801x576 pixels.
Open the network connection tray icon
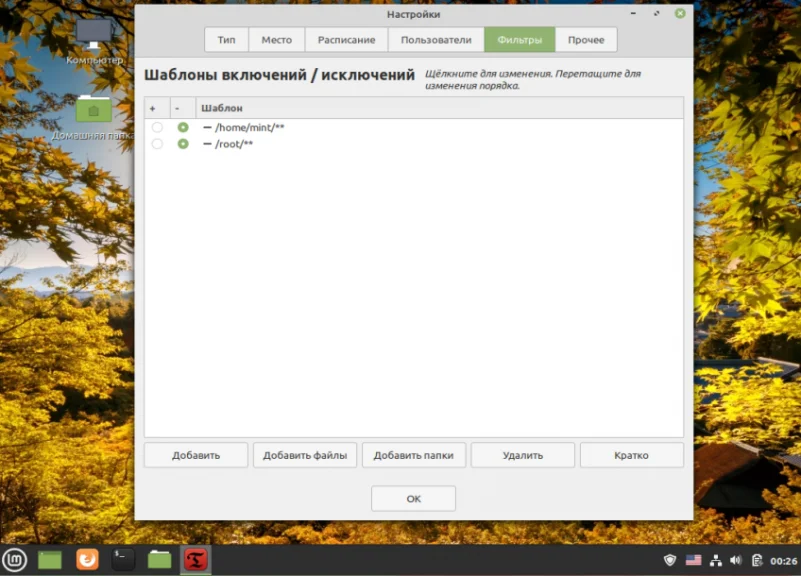pyautogui.click(x=716, y=560)
